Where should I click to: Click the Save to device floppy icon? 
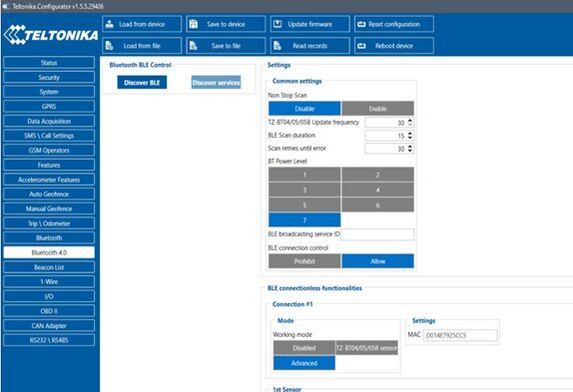pos(193,24)
